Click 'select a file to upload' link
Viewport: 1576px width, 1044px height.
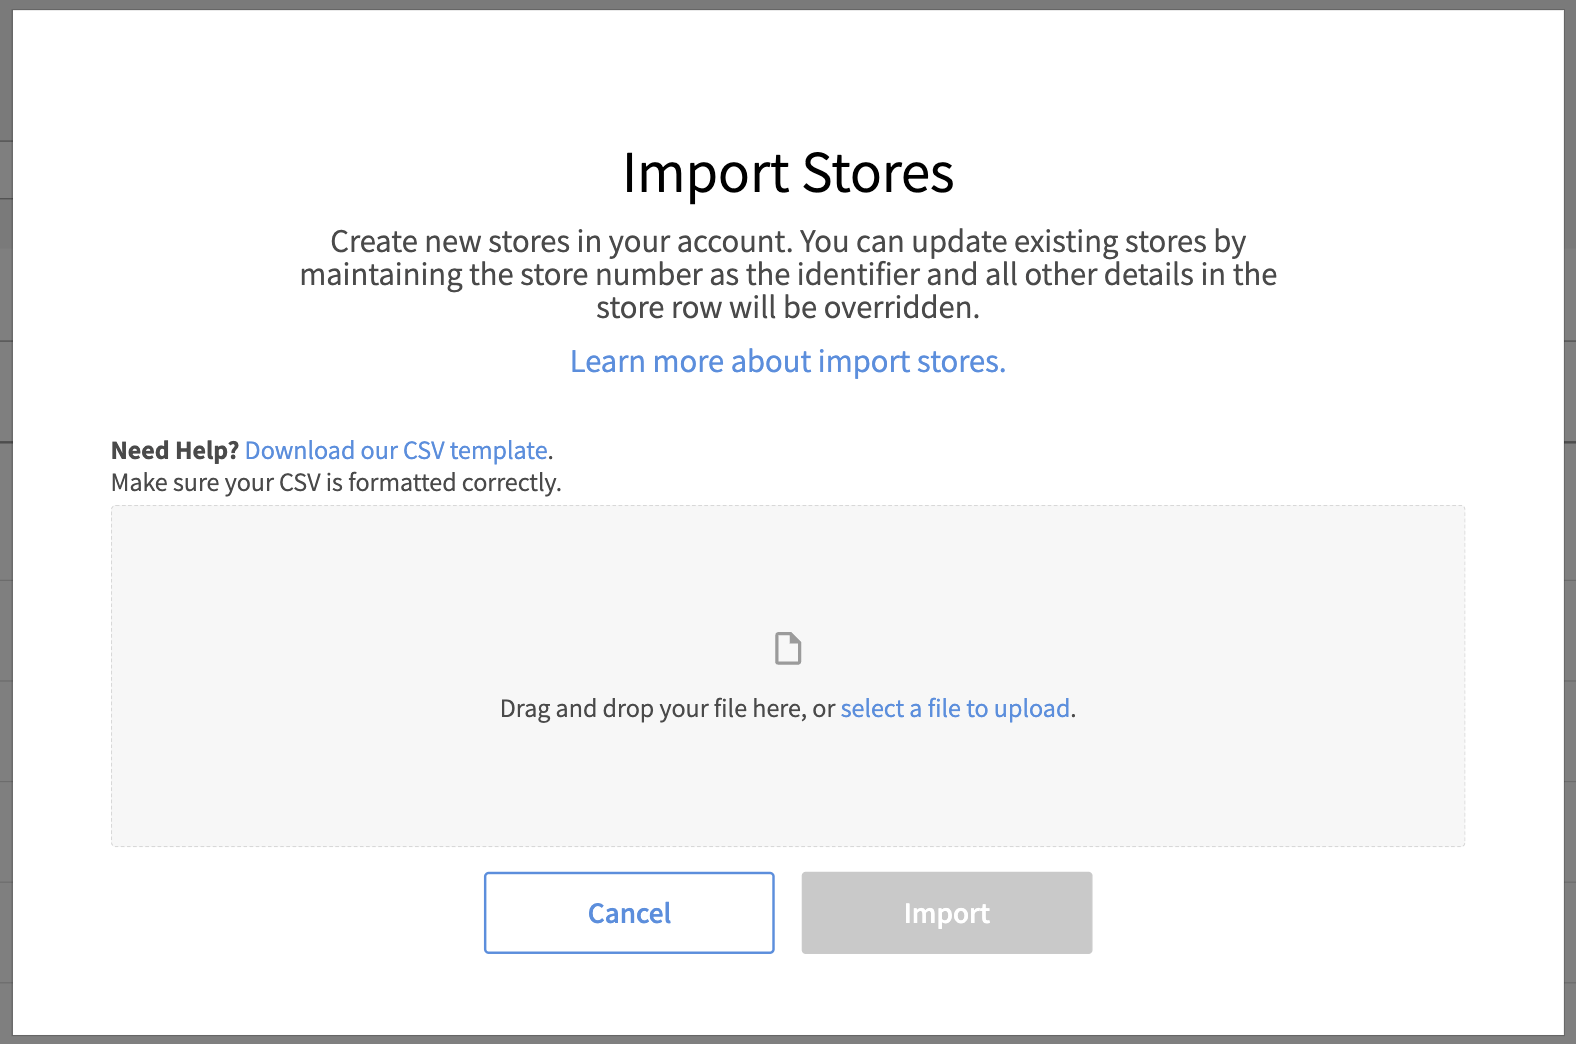[955, 709]
